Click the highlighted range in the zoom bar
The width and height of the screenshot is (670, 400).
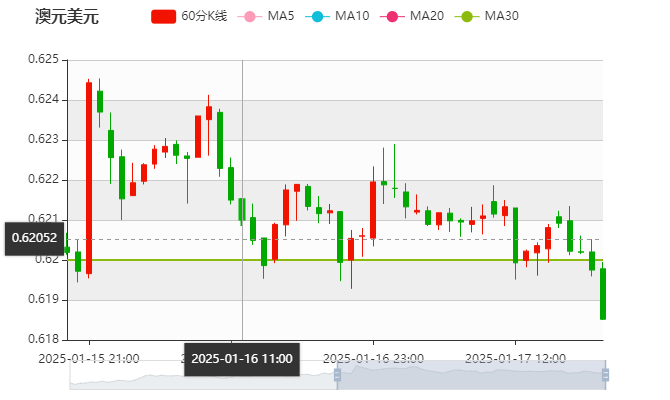[470, 375]
